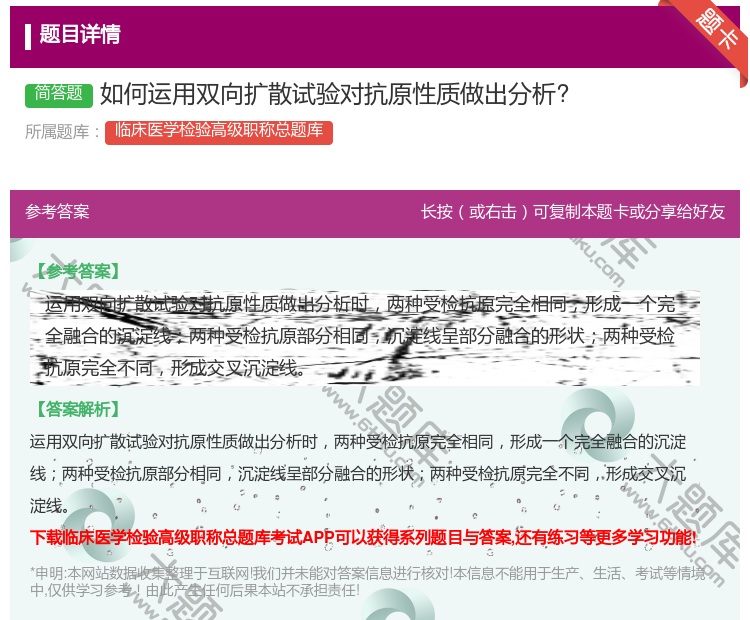The width and height of the screenshot is (750, 620).
Task: Click the green 【答案解析】 heading
Action: tap(76, 410)
